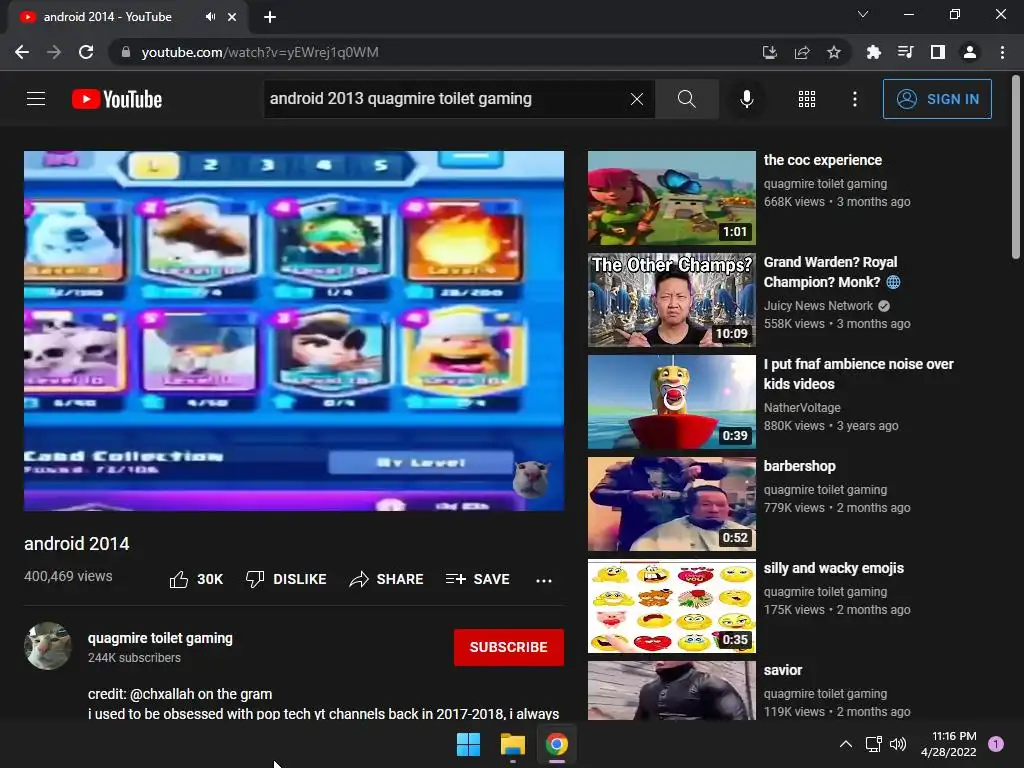Open clock and date 11:16 PM
The image size is (1024, 768).
[x=949, y=744]
